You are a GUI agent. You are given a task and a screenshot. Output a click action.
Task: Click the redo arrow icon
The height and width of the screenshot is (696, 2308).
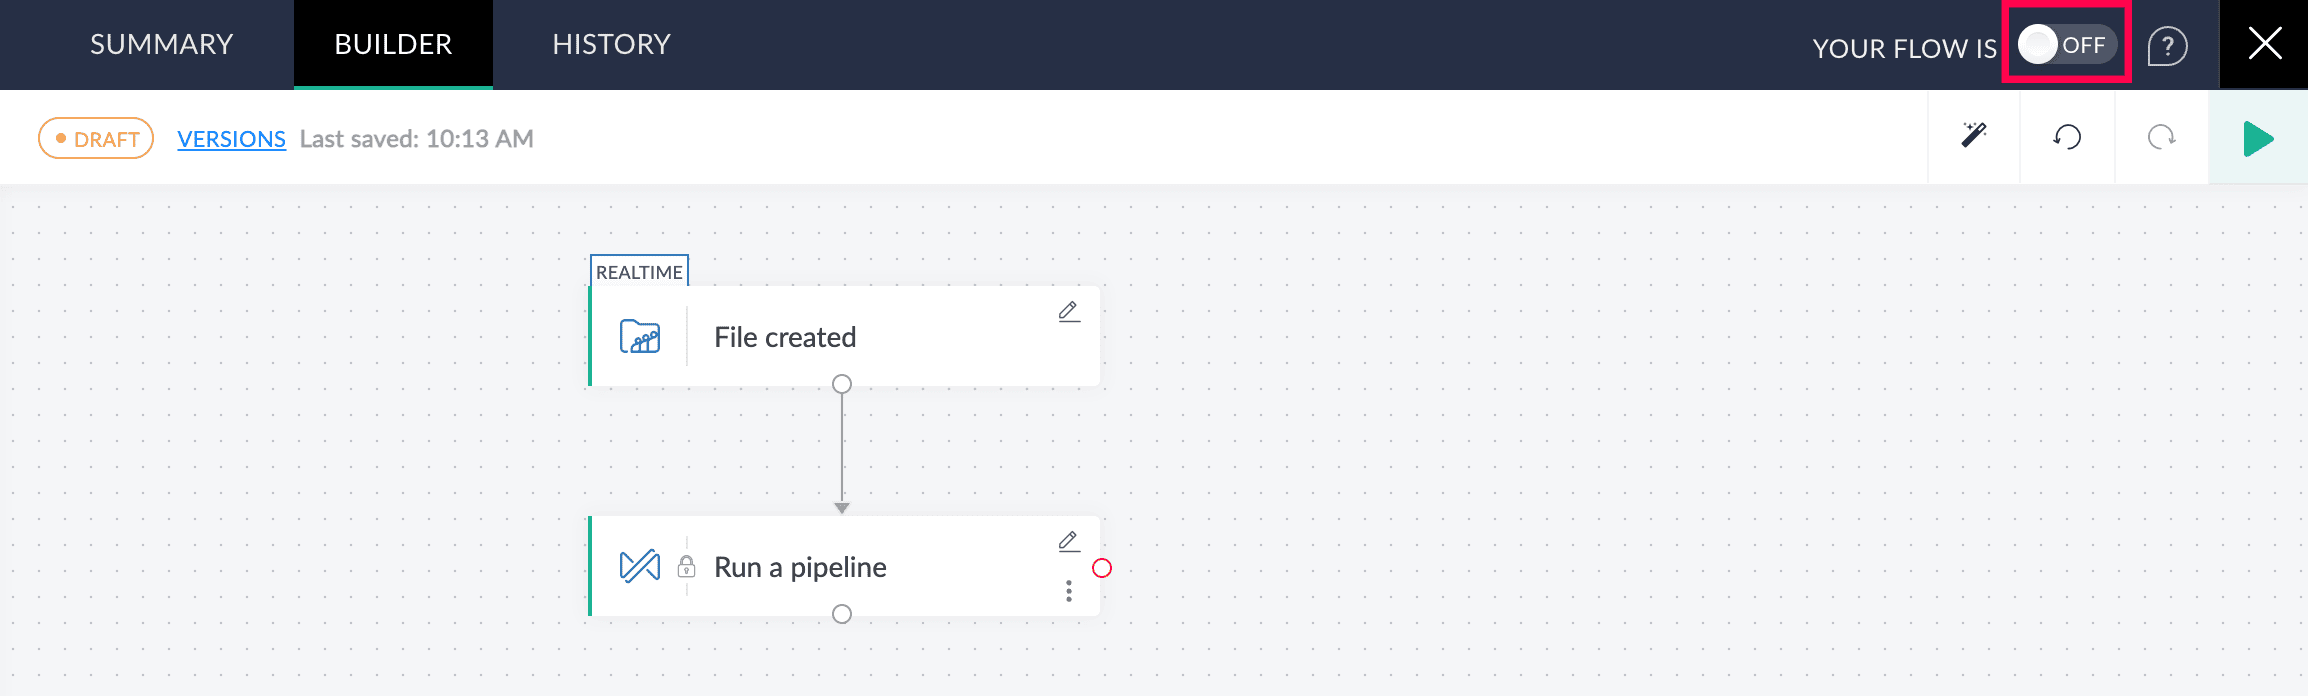coord(2161,137)
